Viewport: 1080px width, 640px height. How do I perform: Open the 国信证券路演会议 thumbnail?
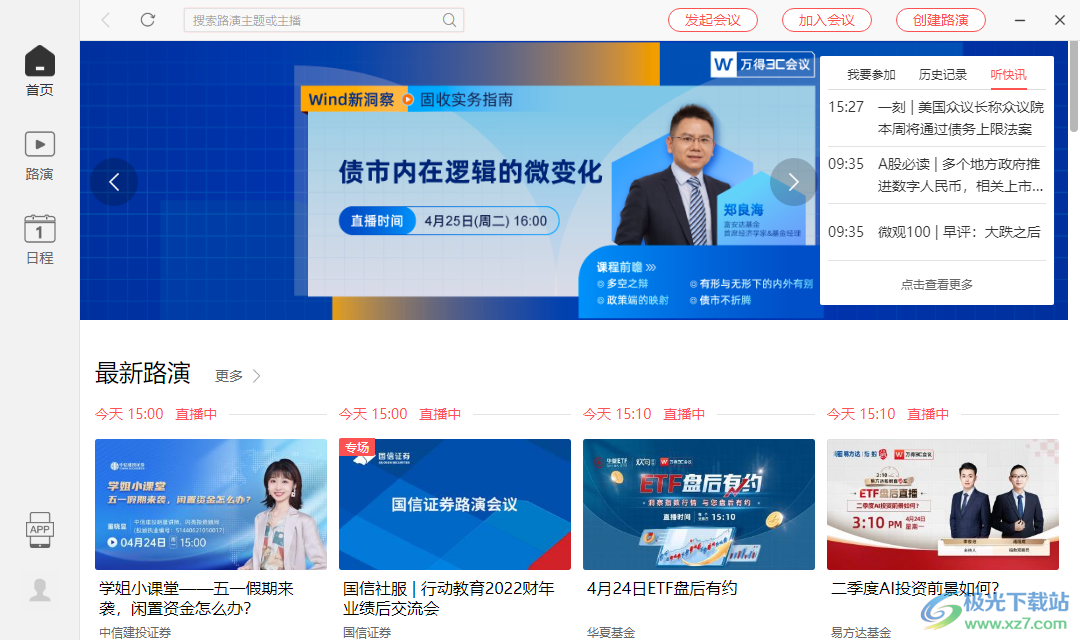click(x=455, y=504)
